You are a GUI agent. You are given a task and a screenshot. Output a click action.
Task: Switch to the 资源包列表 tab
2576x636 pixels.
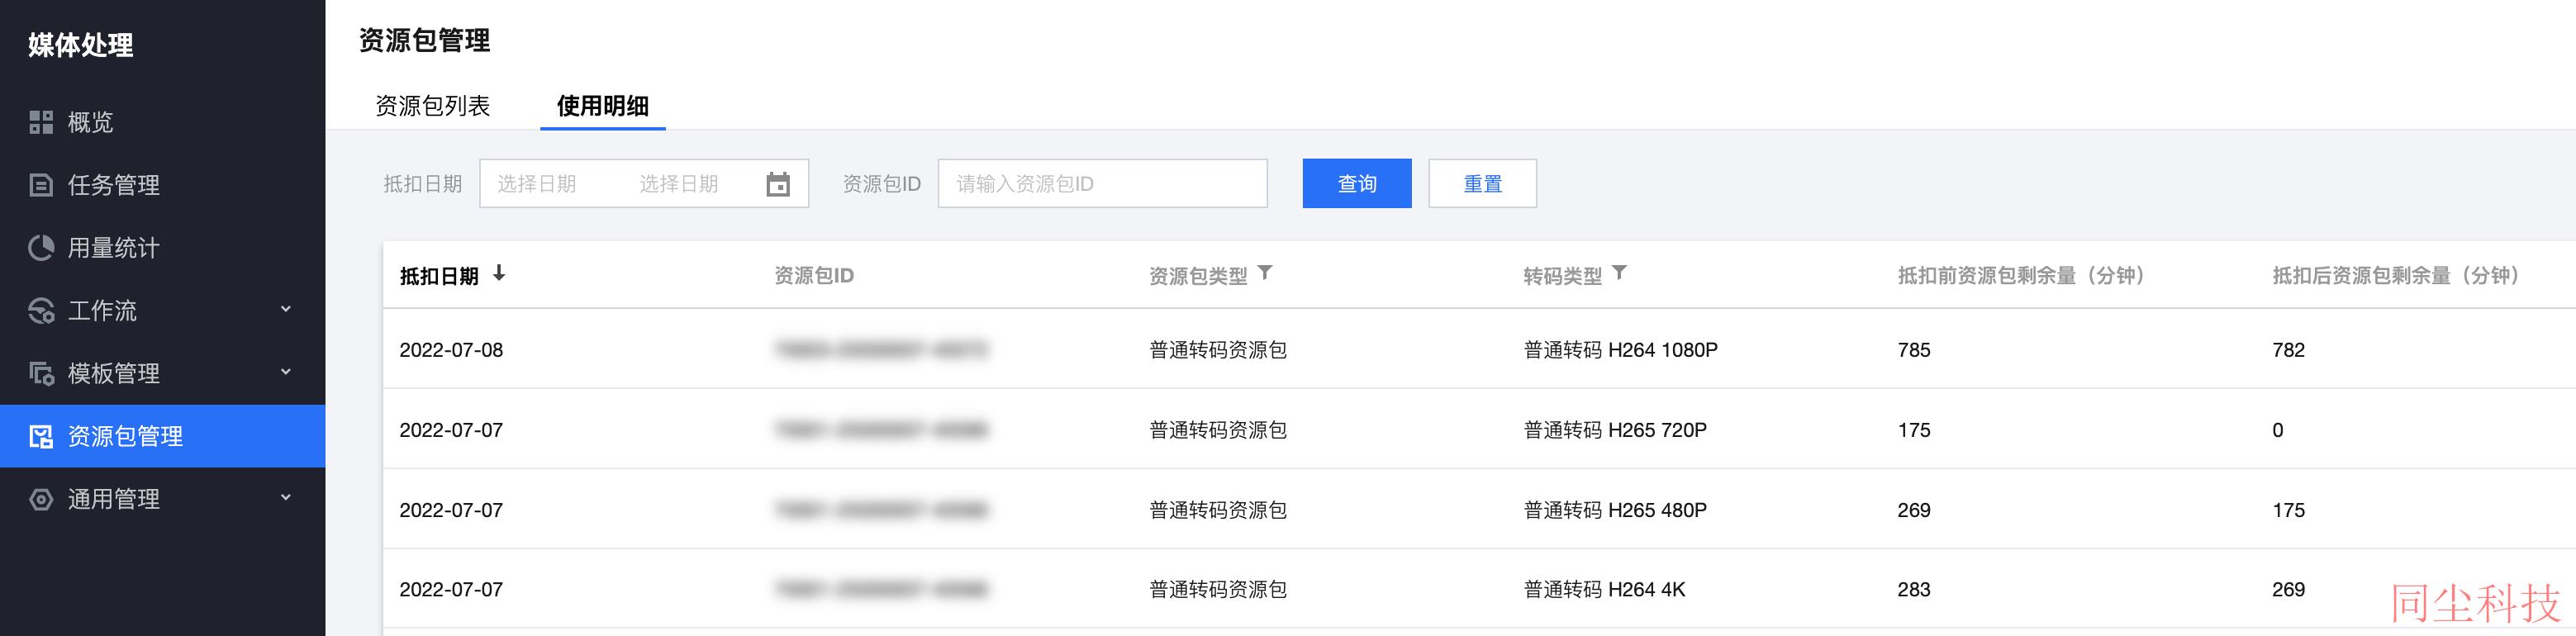[x=432, y=106]
